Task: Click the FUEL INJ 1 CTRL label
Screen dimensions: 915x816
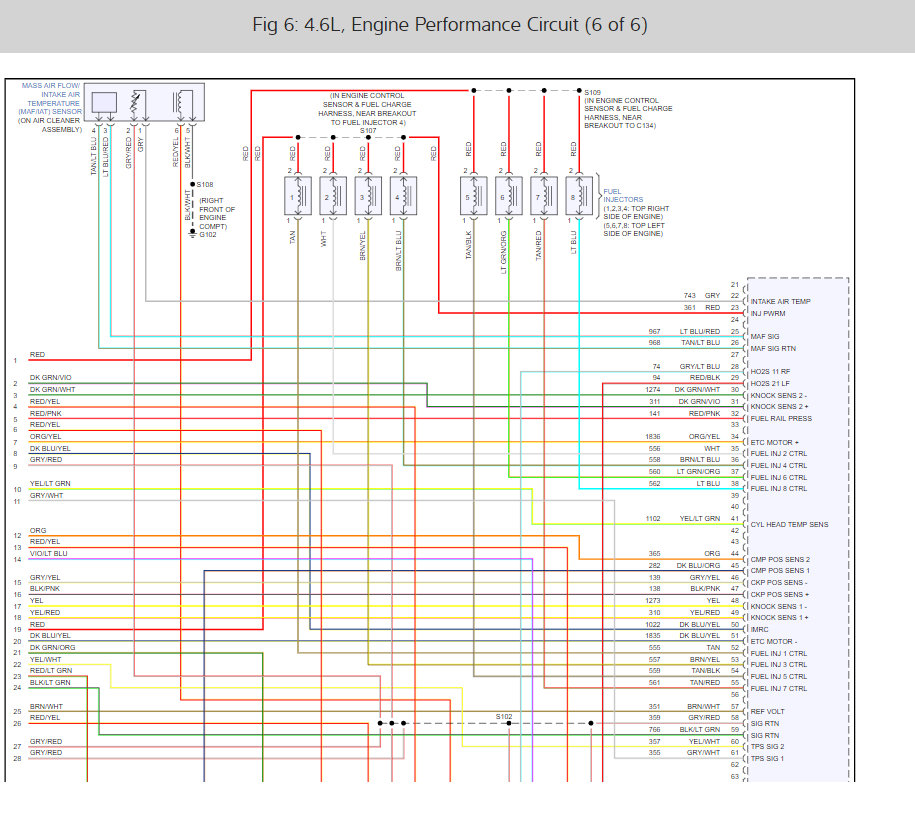Action: (778, 653)
